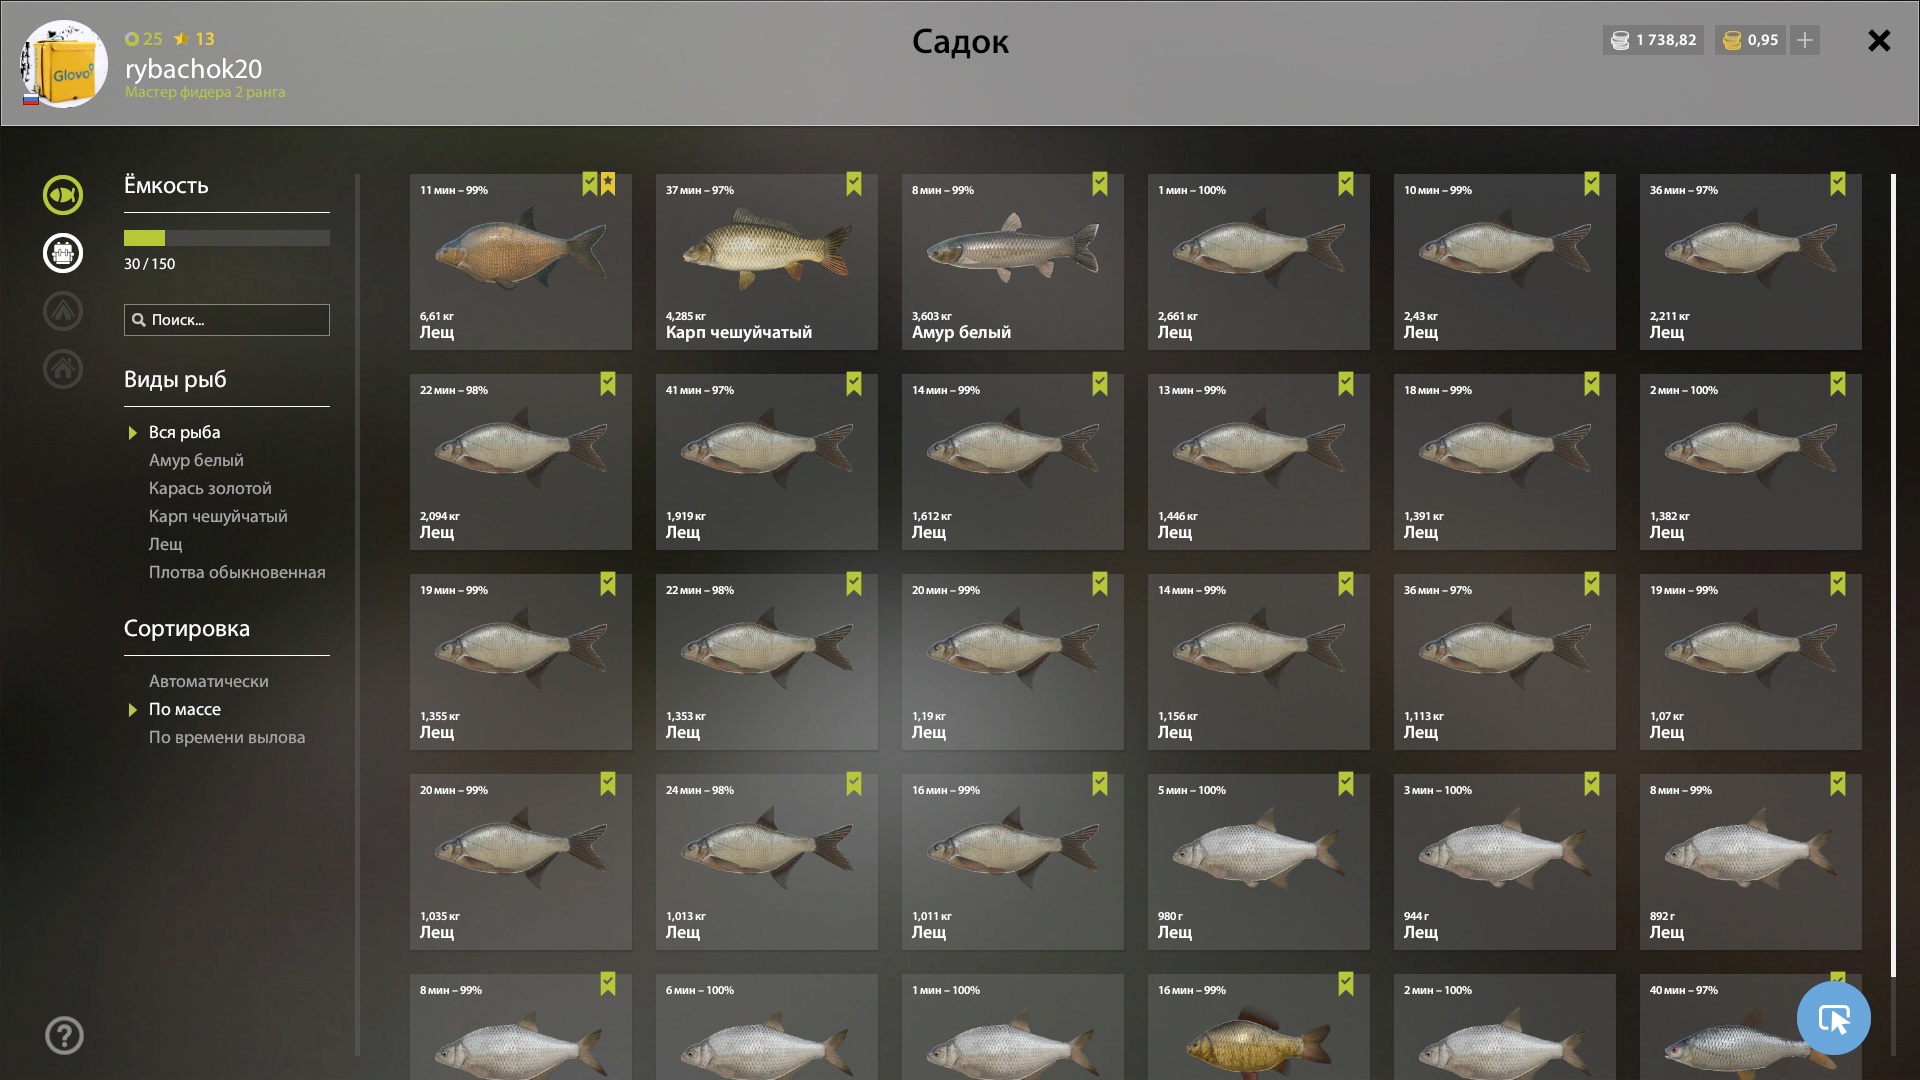
Task: Select the 3,603 кг Амур белый card
Action: pos(1013,262)
